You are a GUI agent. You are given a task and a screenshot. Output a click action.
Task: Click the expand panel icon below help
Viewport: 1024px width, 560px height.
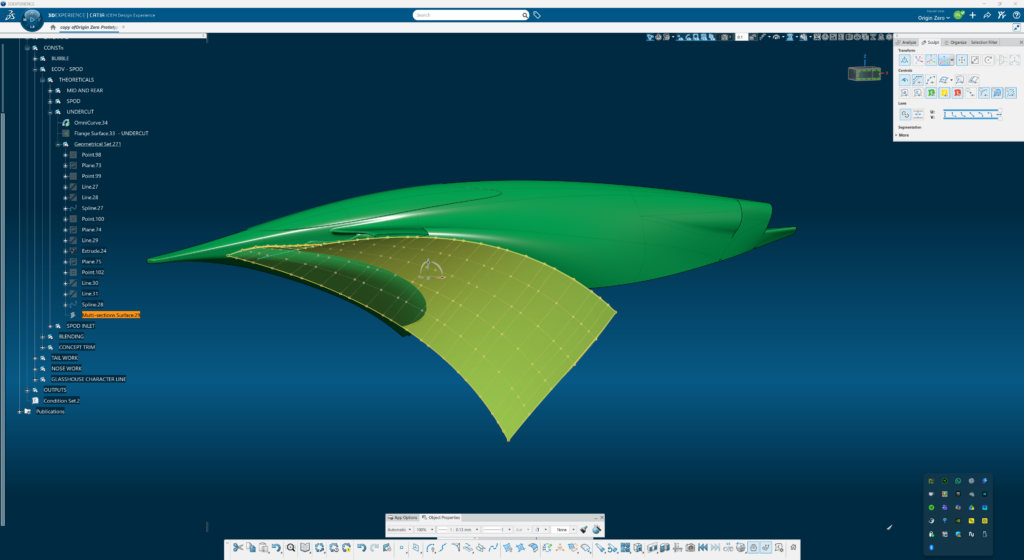(1016, 27)
